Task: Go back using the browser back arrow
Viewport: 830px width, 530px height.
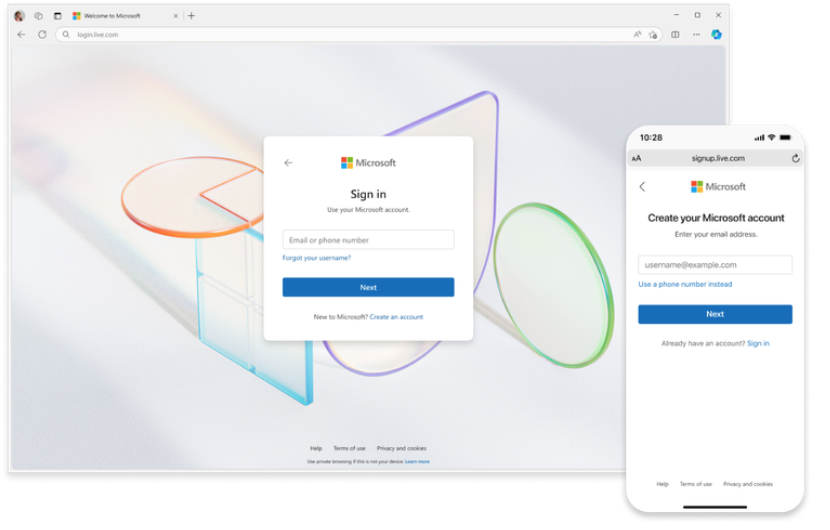Action: pos(21,34)
